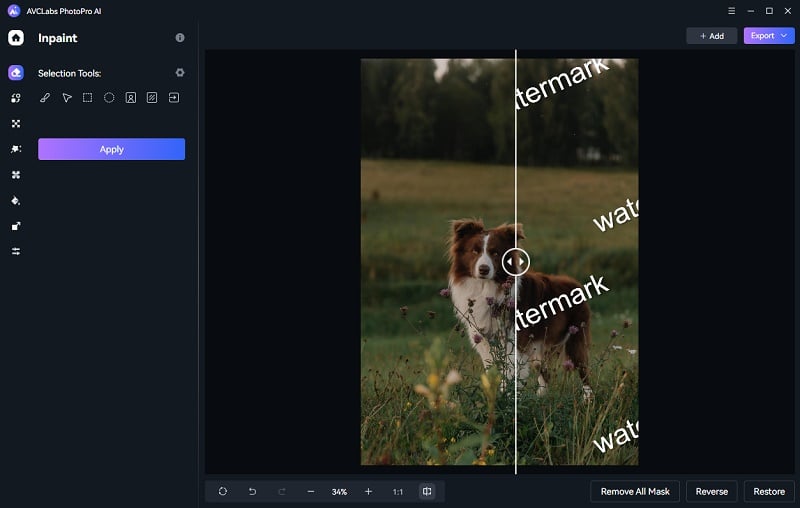
Task: Click the dog photo preview
Action: 499,262
